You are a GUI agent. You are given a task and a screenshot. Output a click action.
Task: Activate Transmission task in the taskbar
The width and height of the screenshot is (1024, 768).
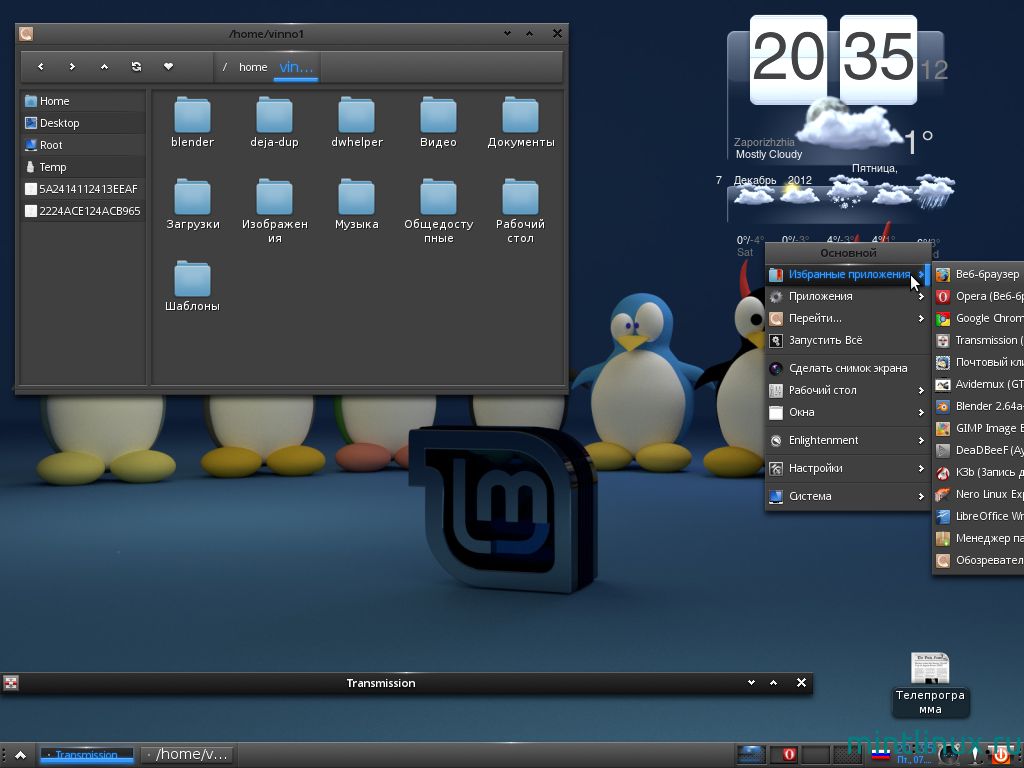click(x=87, y=755)
